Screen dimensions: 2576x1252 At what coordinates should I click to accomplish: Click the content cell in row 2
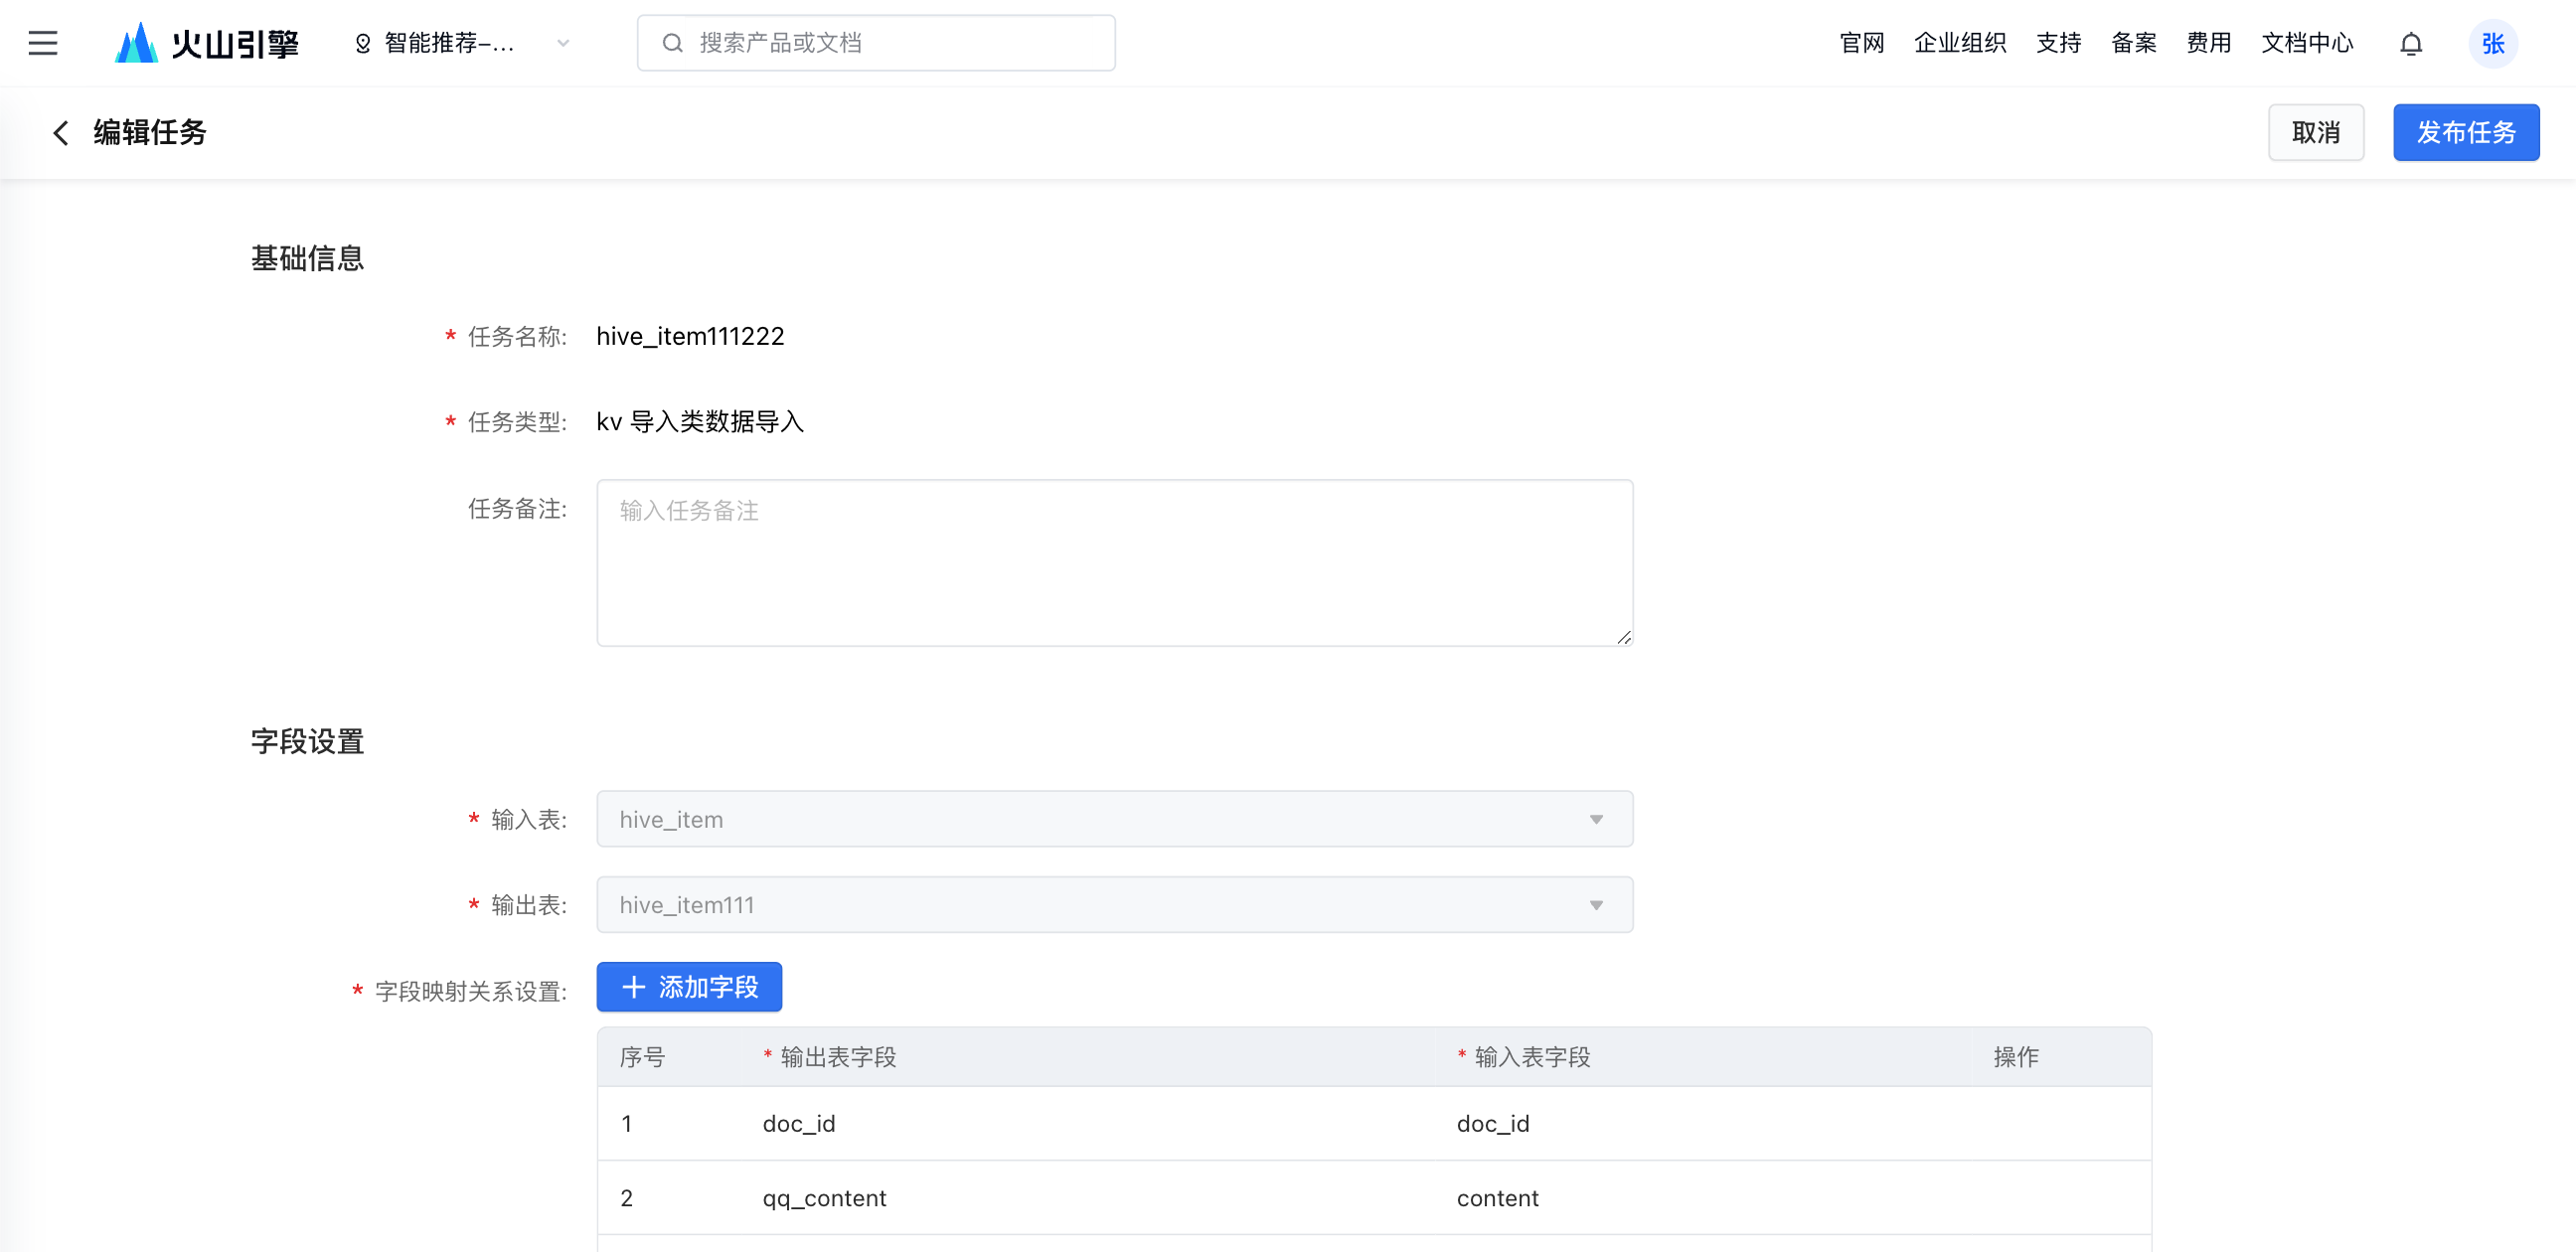(1498, 1198)
